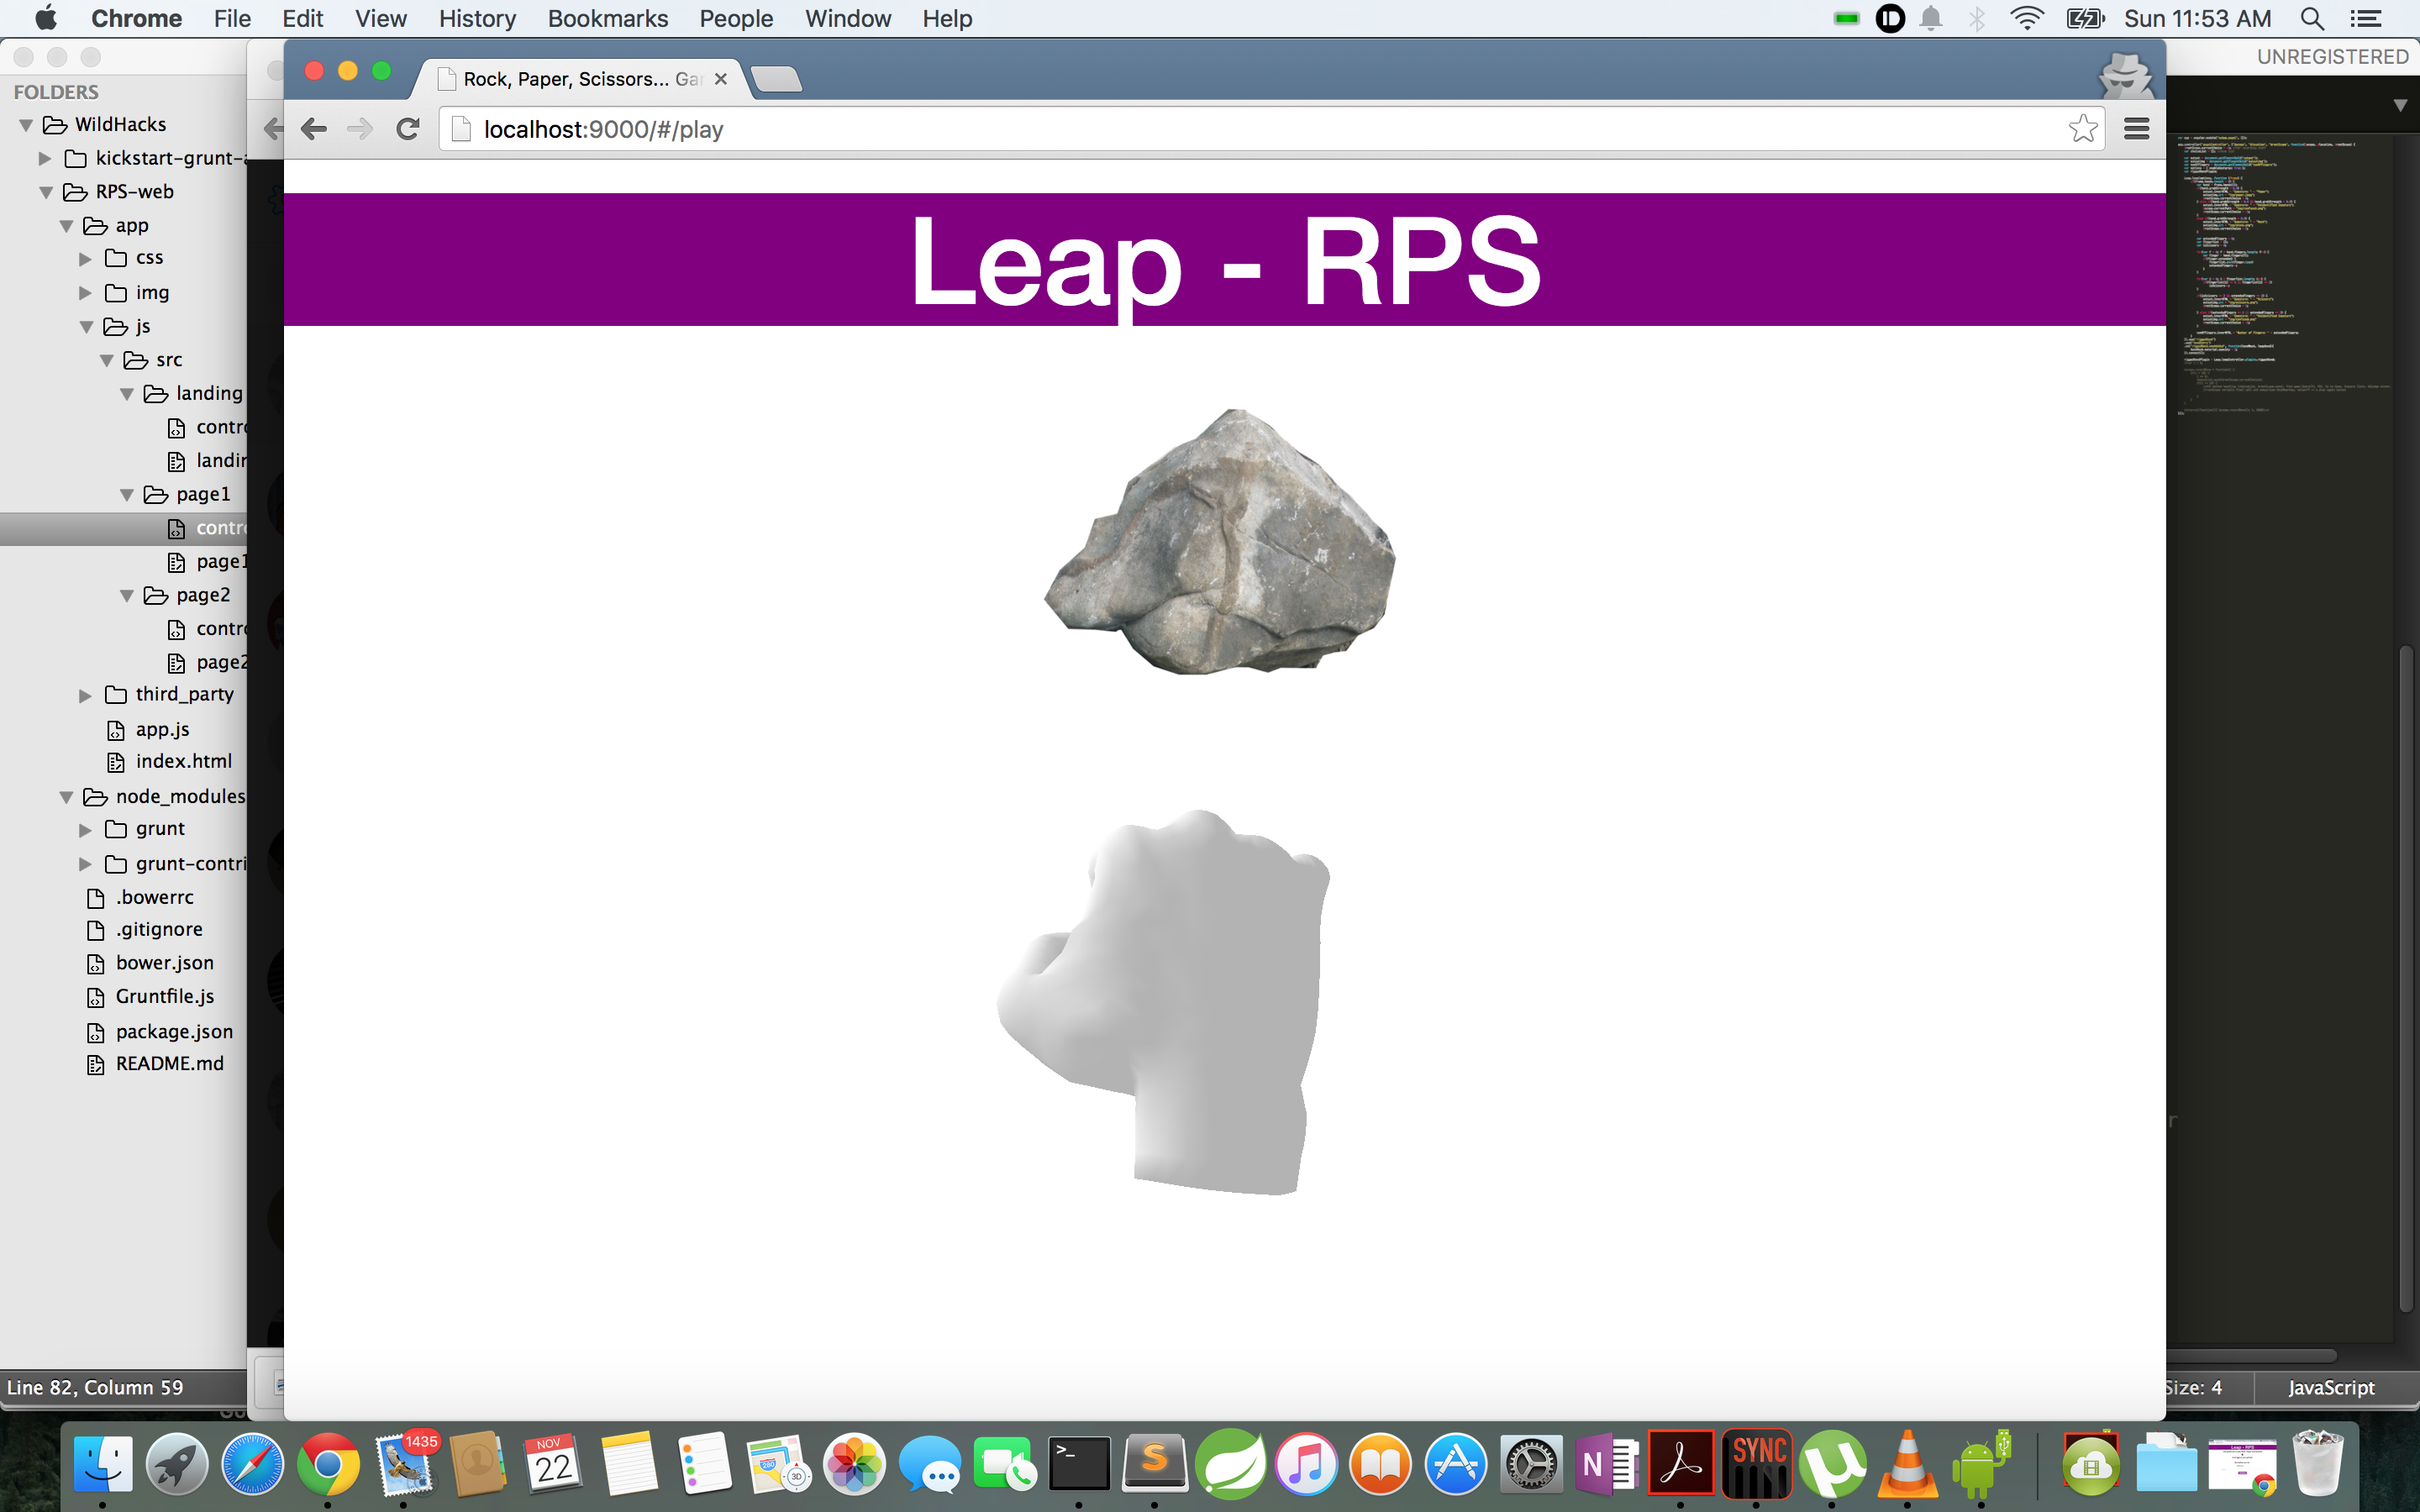
Task: Open a new Chrome tab
Action: 777,79
